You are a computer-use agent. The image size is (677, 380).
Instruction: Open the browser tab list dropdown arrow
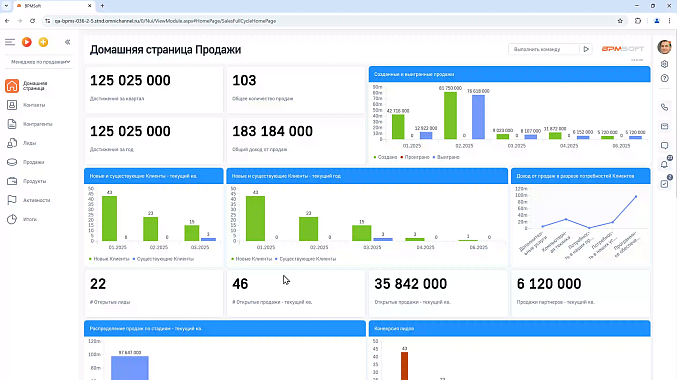[6, 6]
